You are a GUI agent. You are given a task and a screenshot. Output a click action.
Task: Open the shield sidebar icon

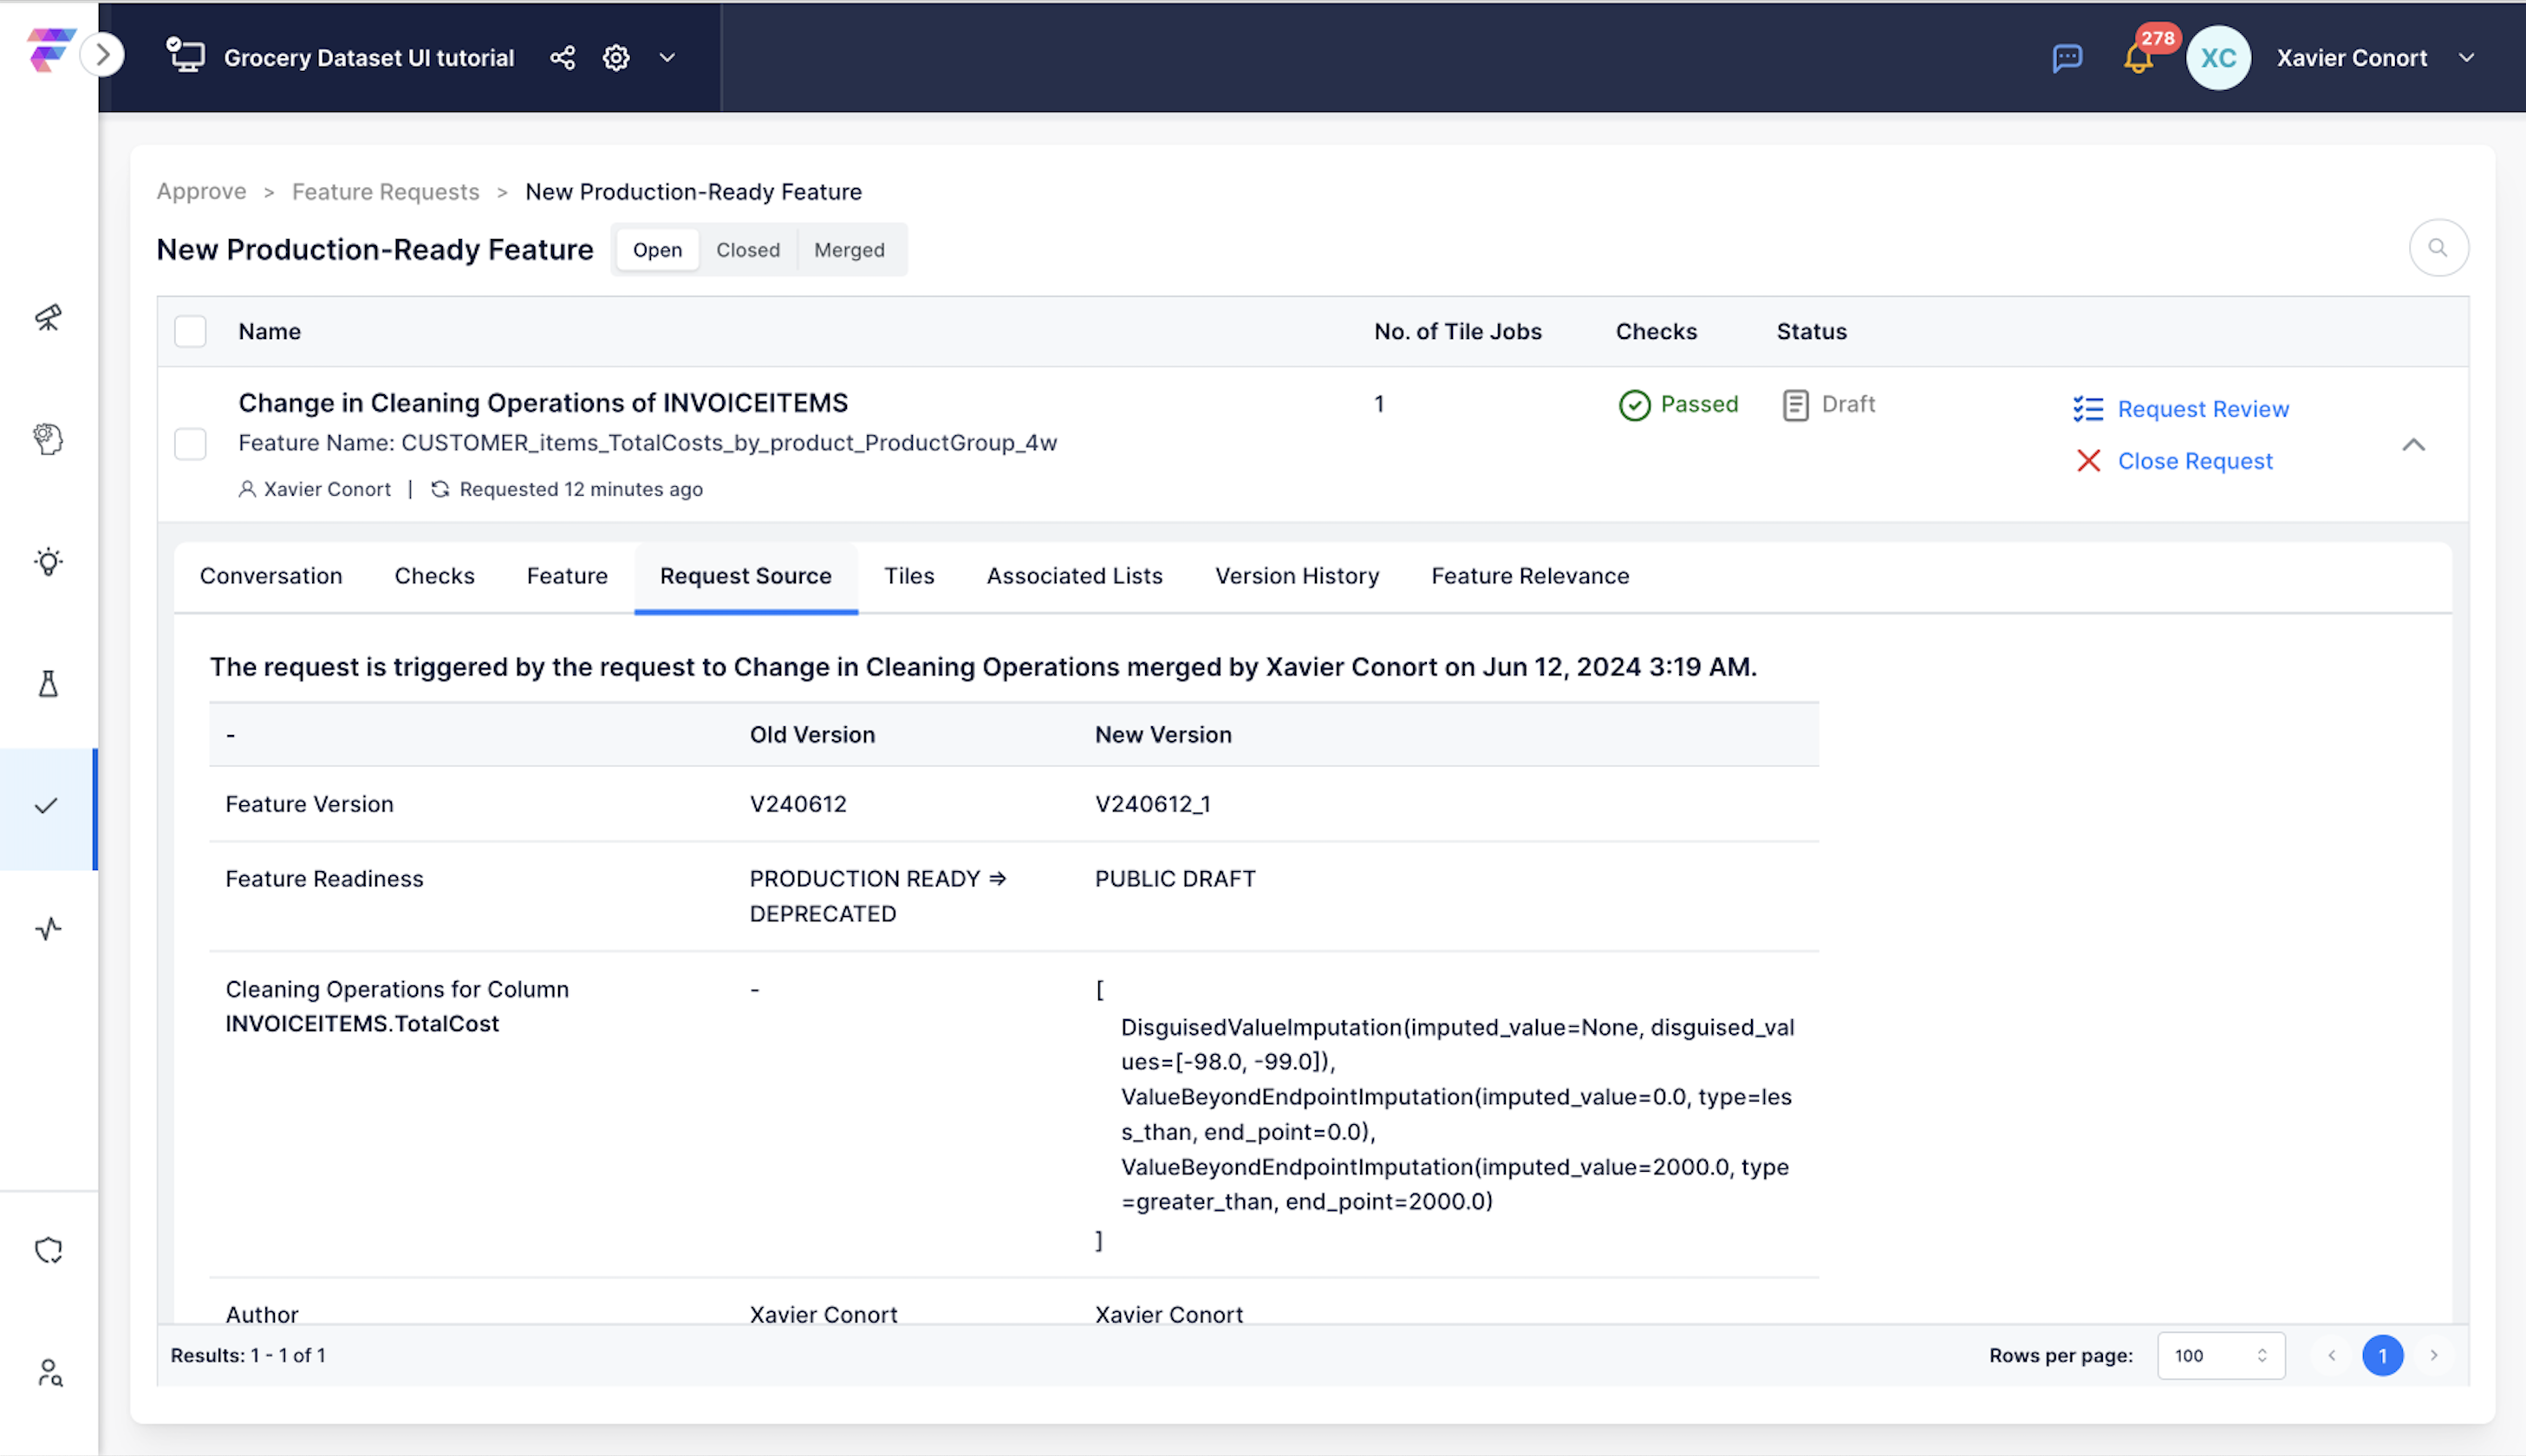(x=48, y=1250)
